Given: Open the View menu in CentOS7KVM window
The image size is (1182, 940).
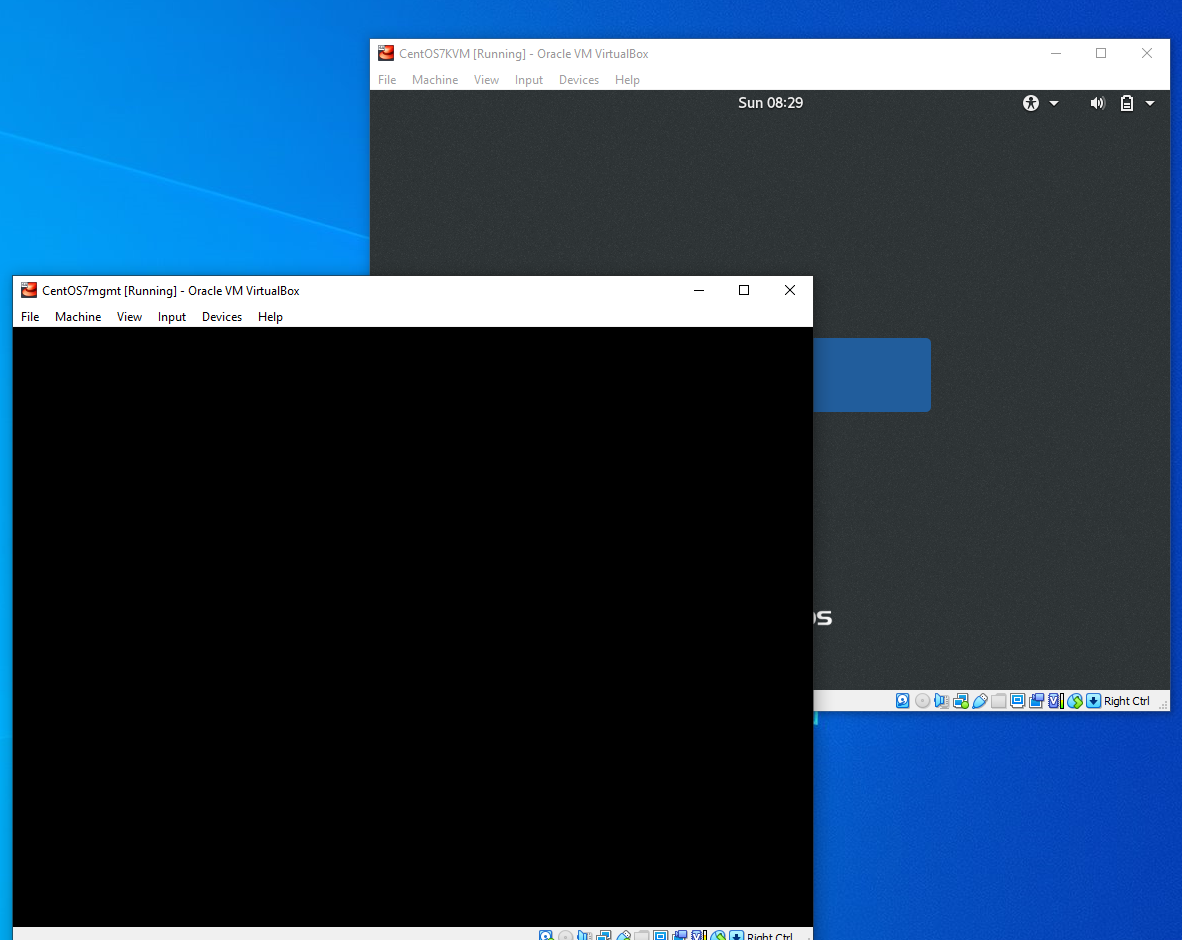Looking at the screenshot, I should point(486,80).
